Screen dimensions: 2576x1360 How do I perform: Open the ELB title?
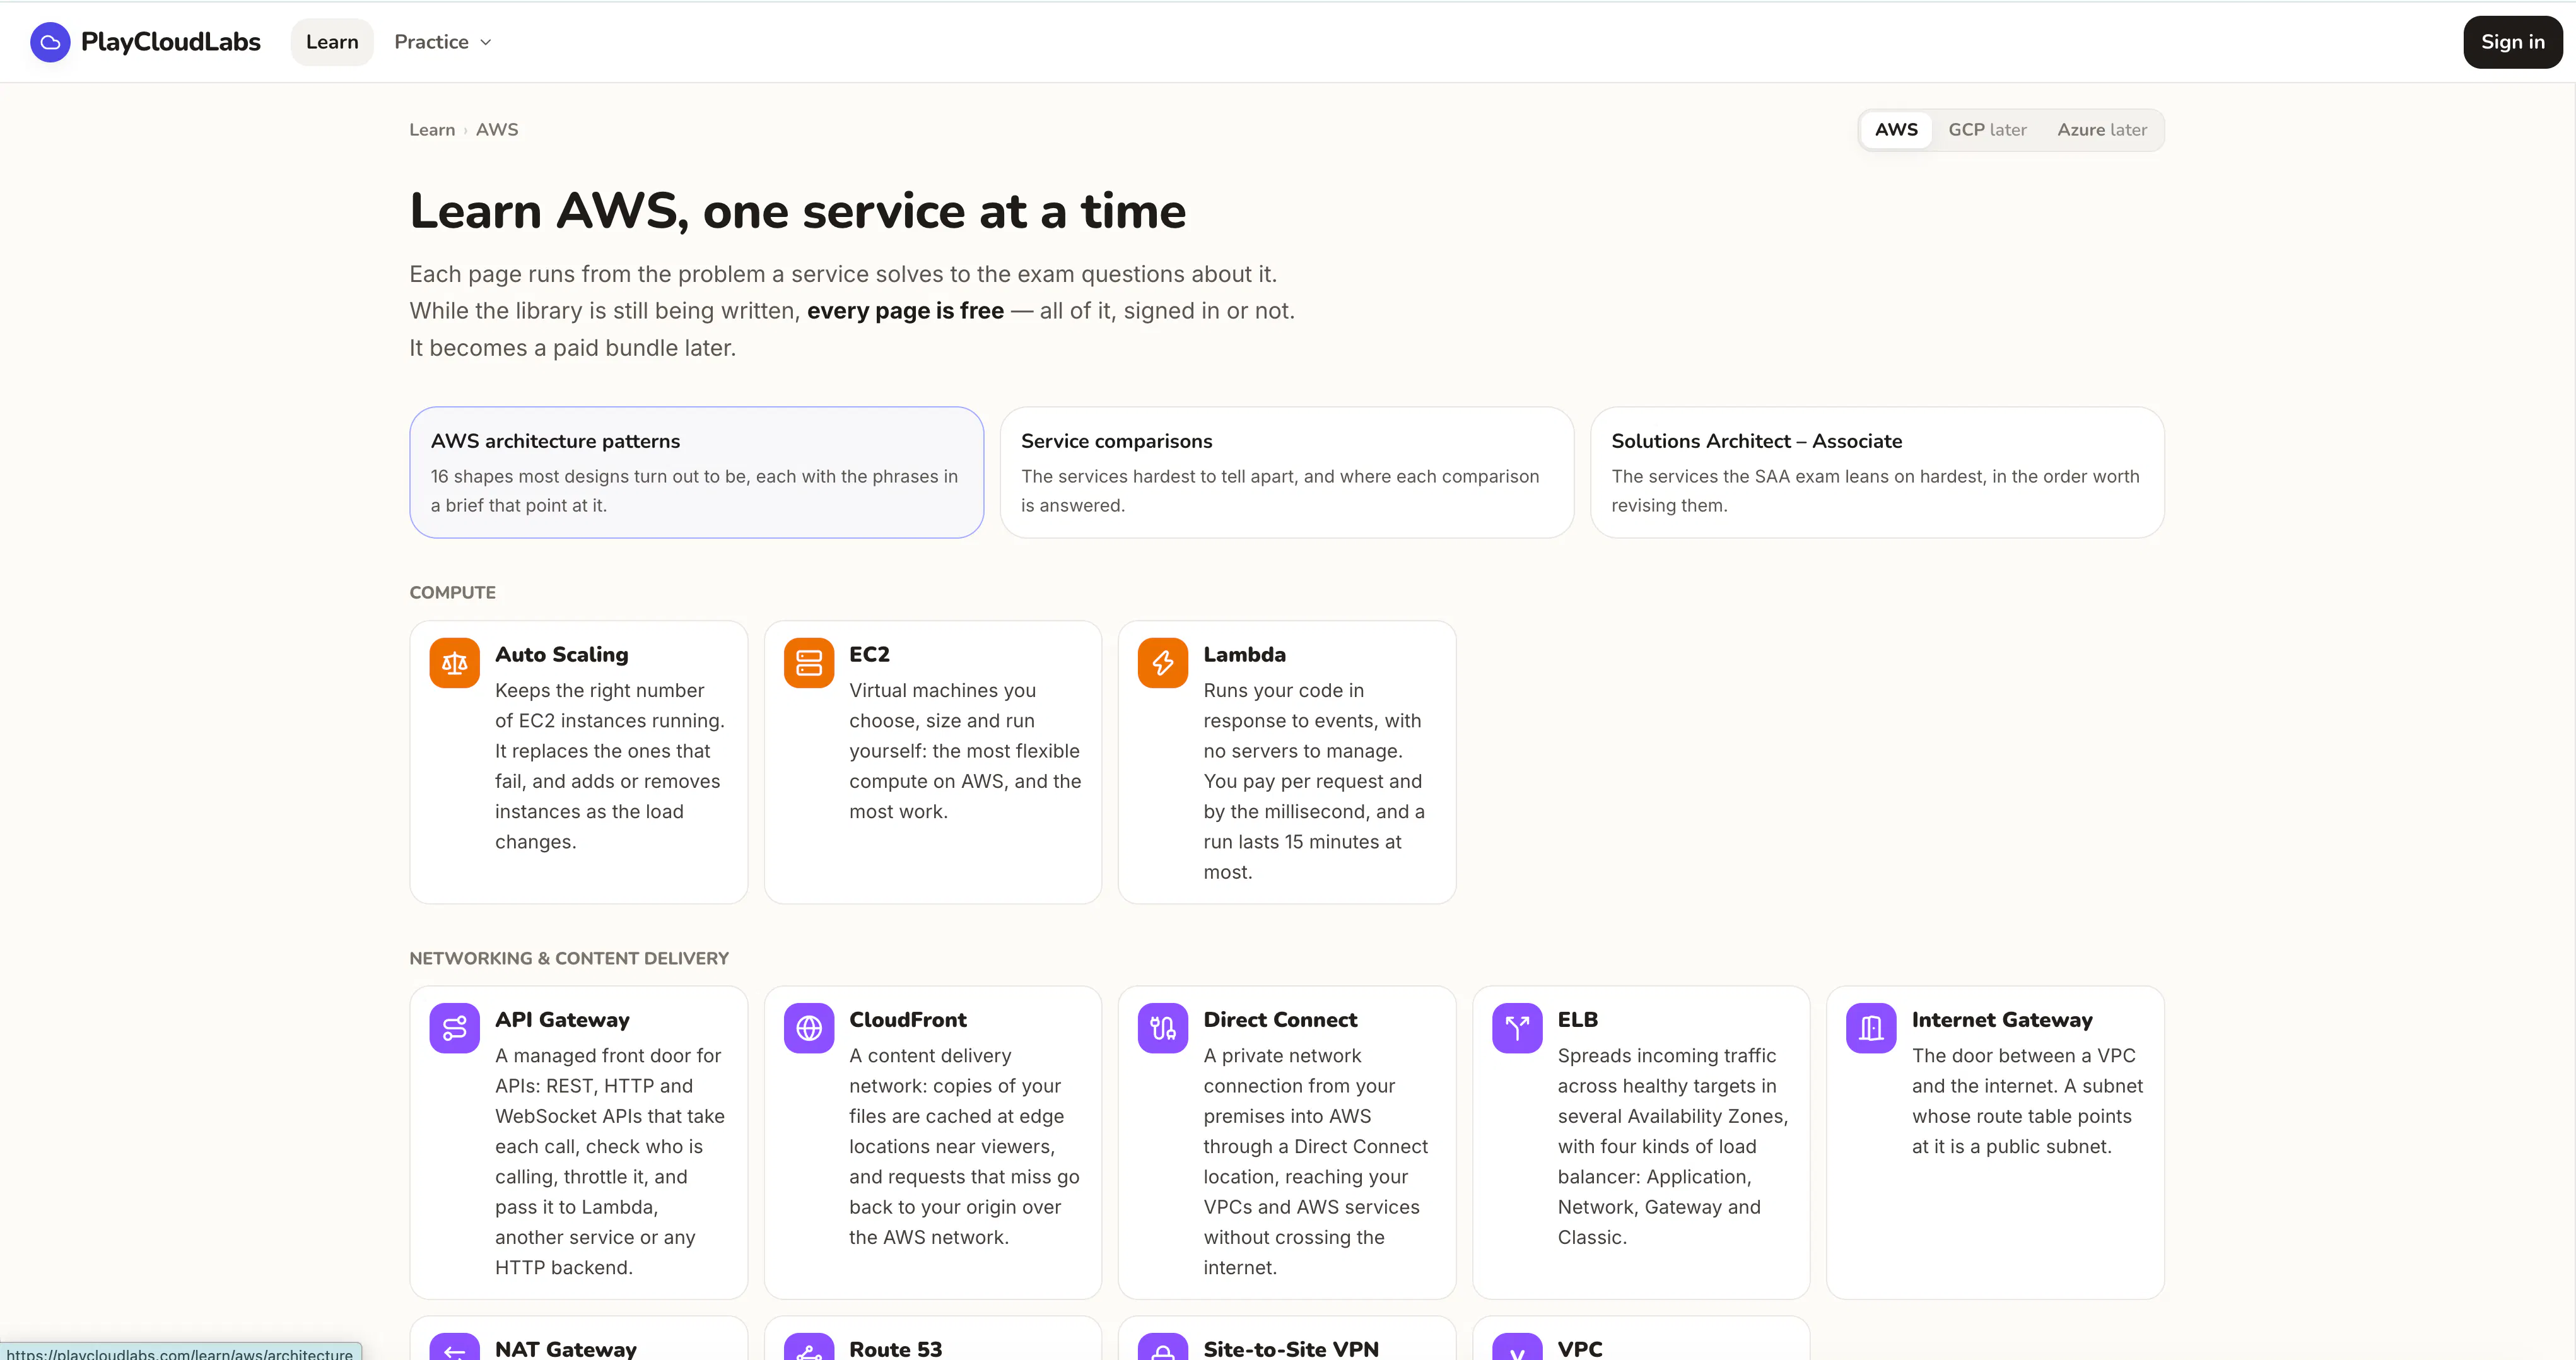click(1578, 1019)
